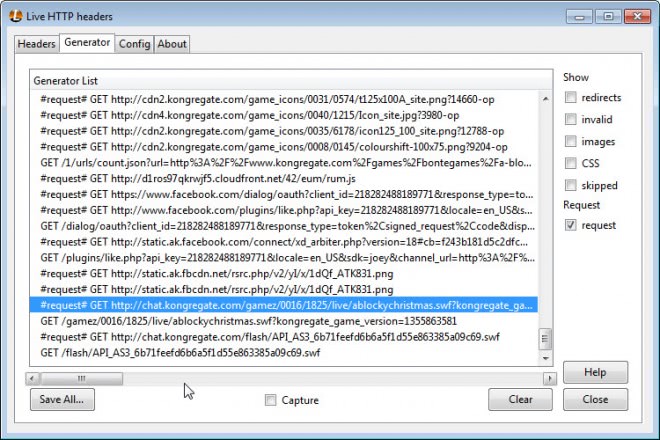
Task: Toggle the Capture checkbox
Action: point(271,400)
